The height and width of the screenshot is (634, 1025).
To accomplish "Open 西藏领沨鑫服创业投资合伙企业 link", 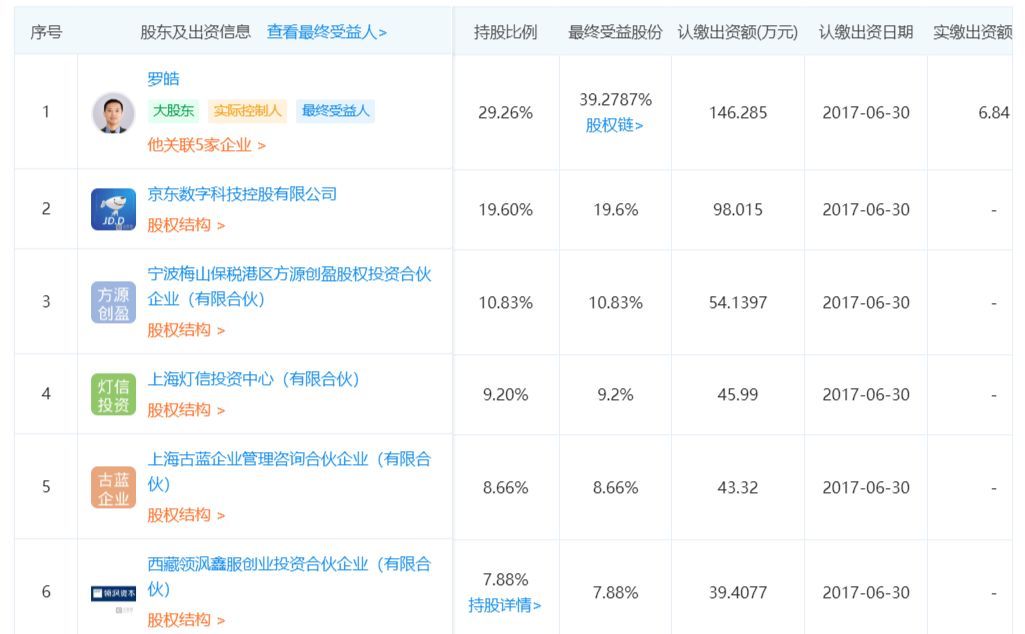I will pos(289,576).
